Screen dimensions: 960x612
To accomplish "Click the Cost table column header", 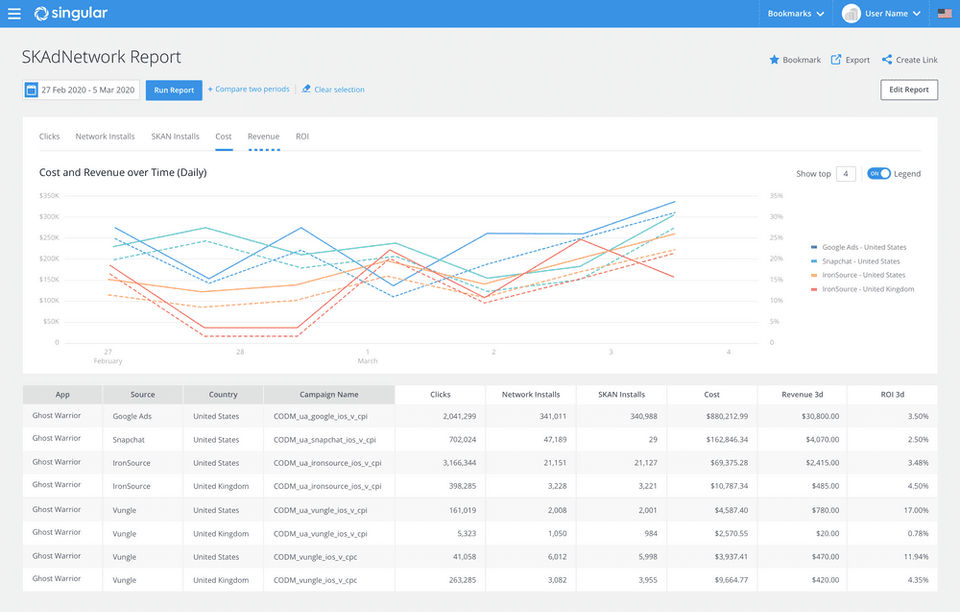I will [712, 395].
